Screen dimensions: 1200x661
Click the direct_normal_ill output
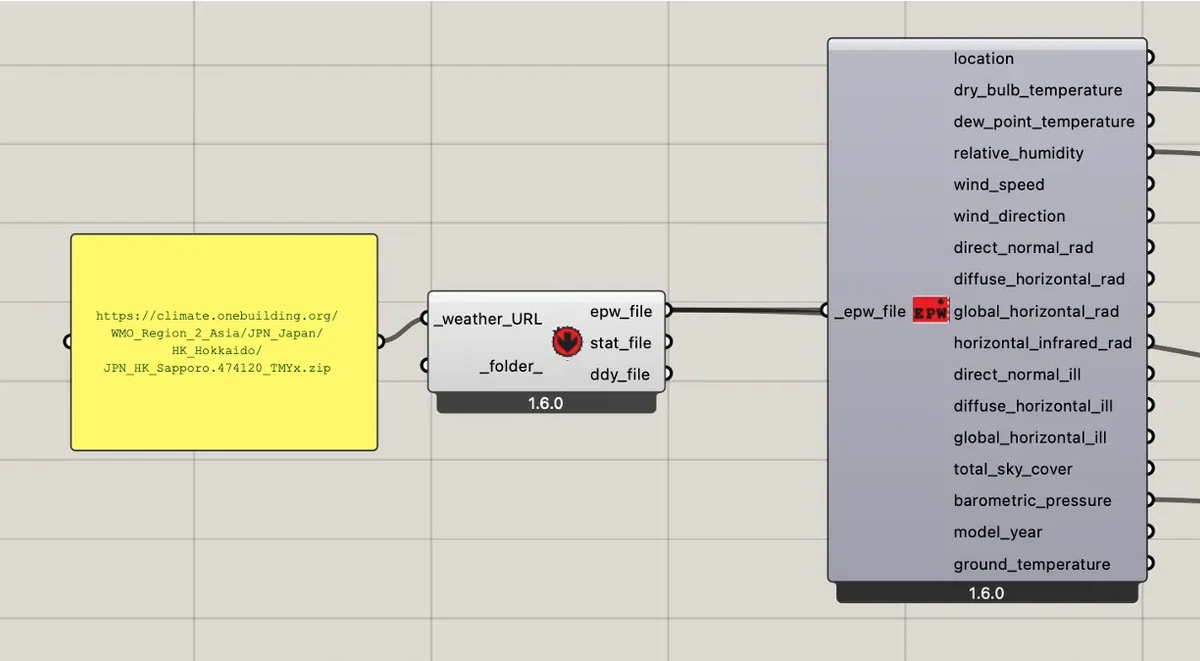[x=1017, y=374]
